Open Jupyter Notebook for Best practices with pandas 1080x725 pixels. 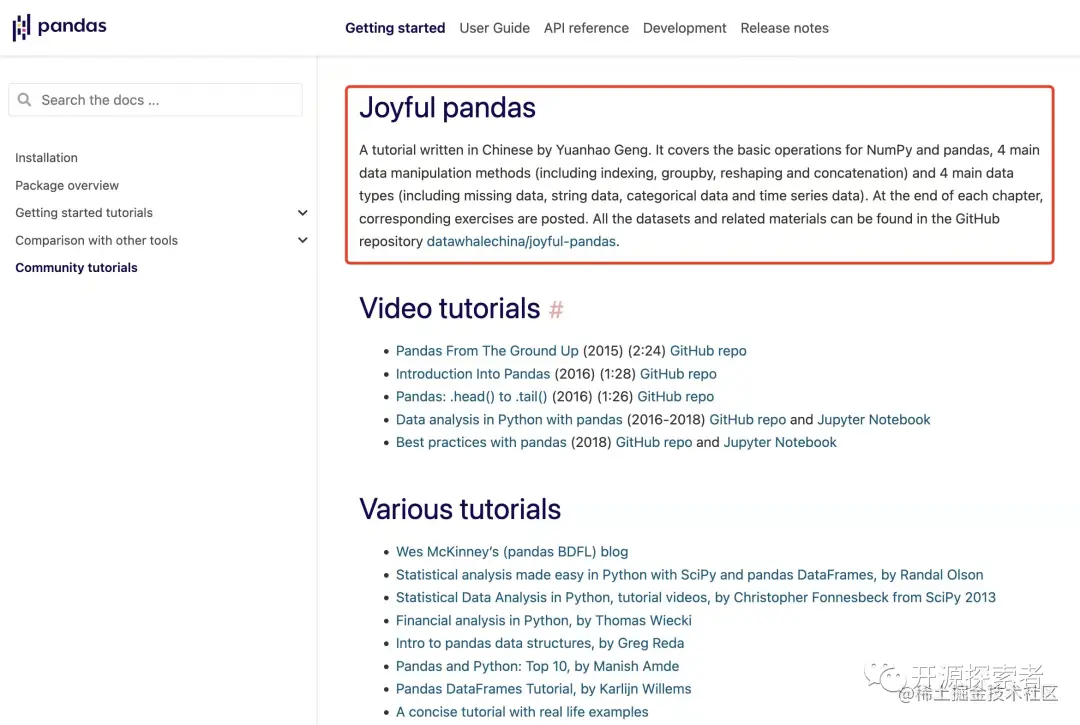pos(780,442)
